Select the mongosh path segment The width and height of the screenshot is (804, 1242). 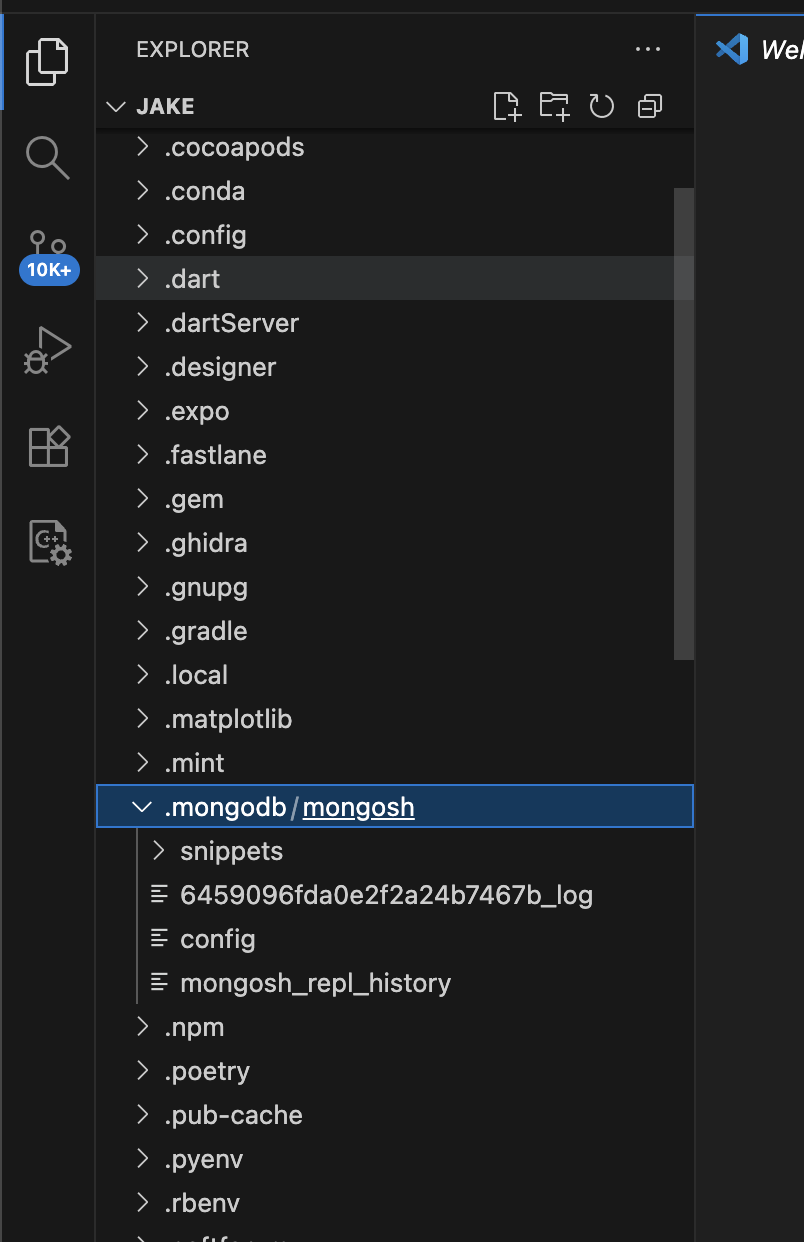(358, 807)
